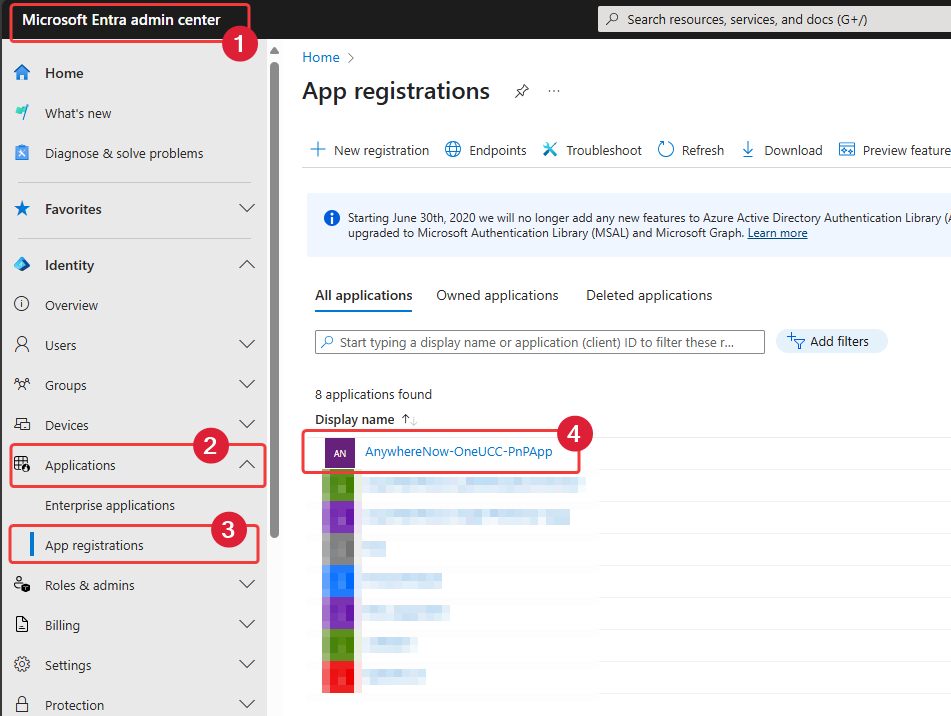
Task: Click the Learn more link
Action: pyautogui.click(x=777, y=233)
